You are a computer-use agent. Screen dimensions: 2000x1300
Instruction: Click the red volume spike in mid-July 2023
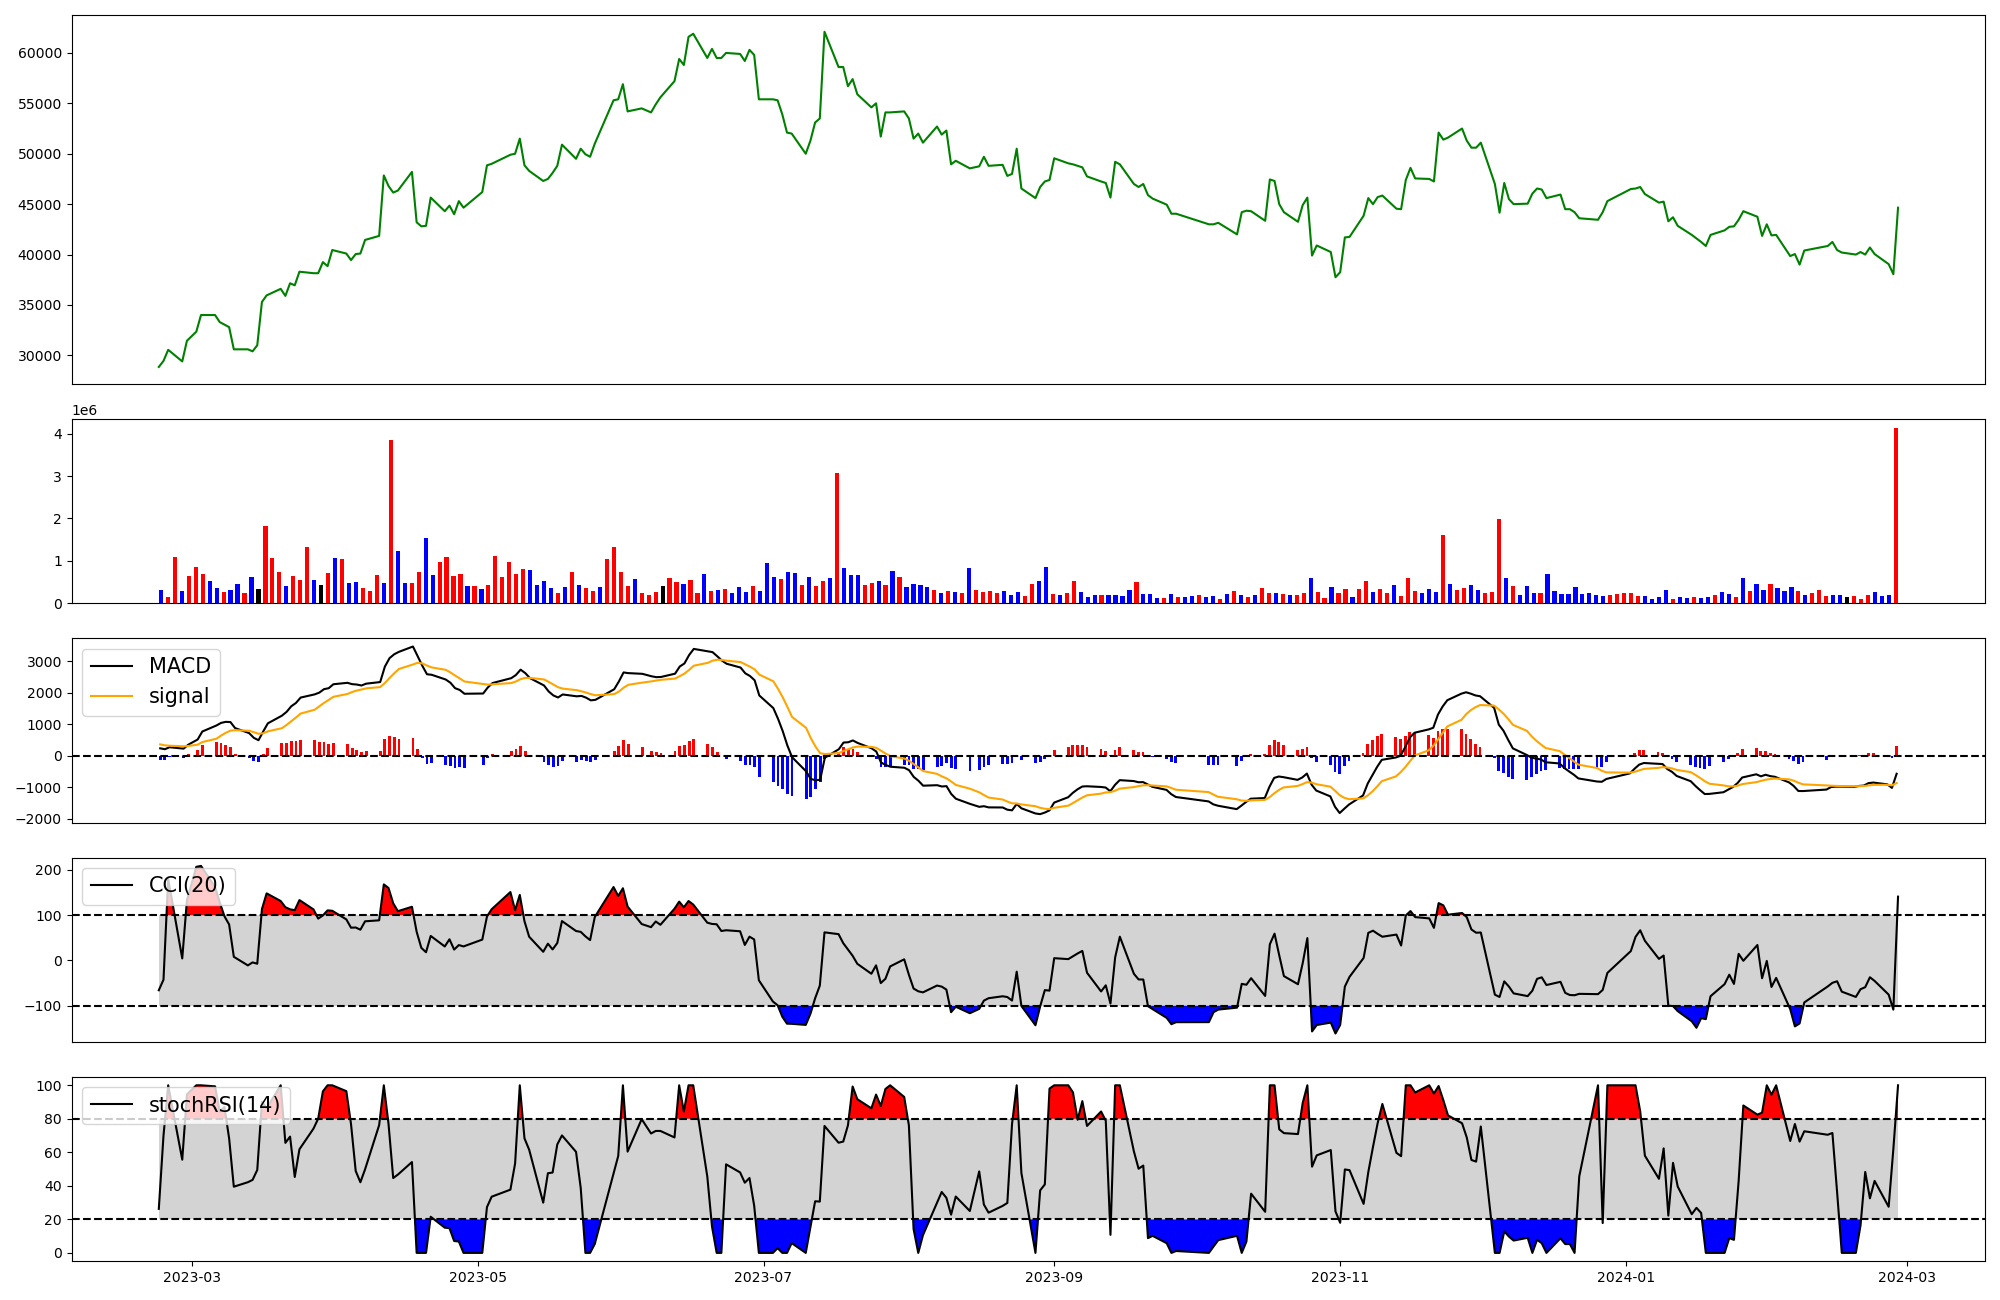[837, 538]
